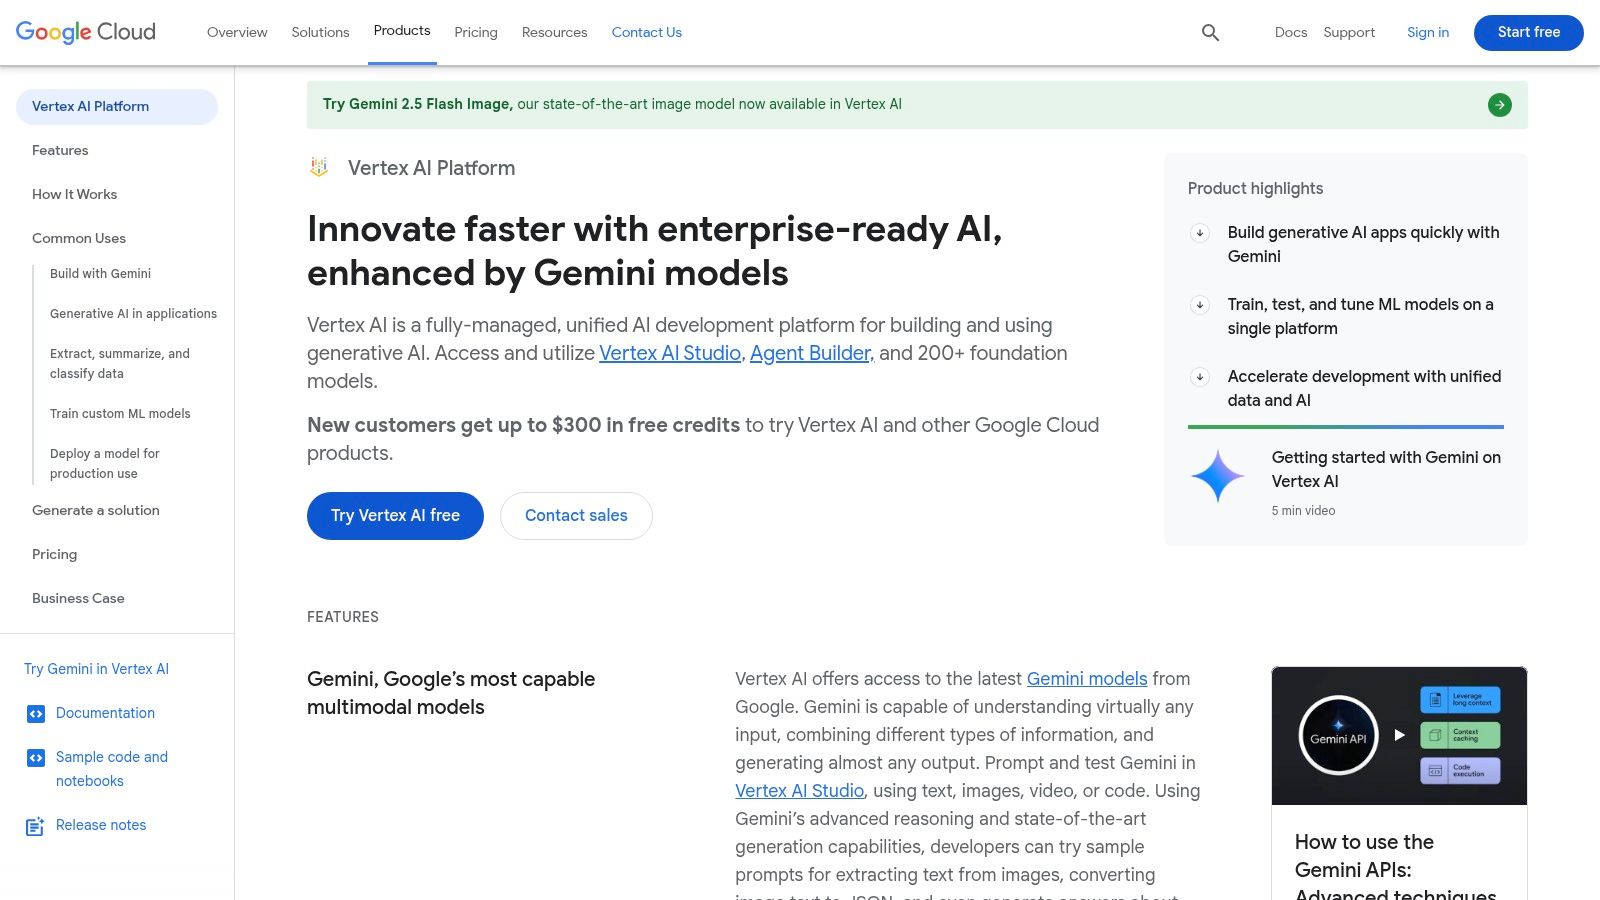
Task: Click the green arrow on the Gemini banner
Action: [1499, 104]
